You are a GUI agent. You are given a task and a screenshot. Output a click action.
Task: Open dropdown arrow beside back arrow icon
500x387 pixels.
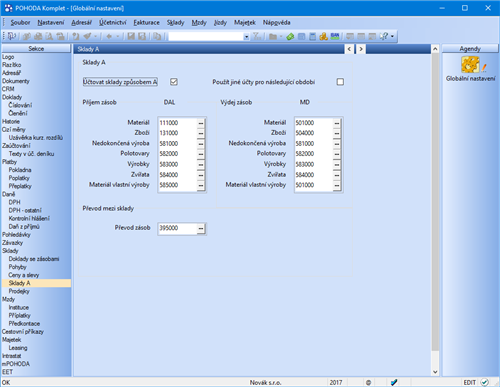pos(117,36)
